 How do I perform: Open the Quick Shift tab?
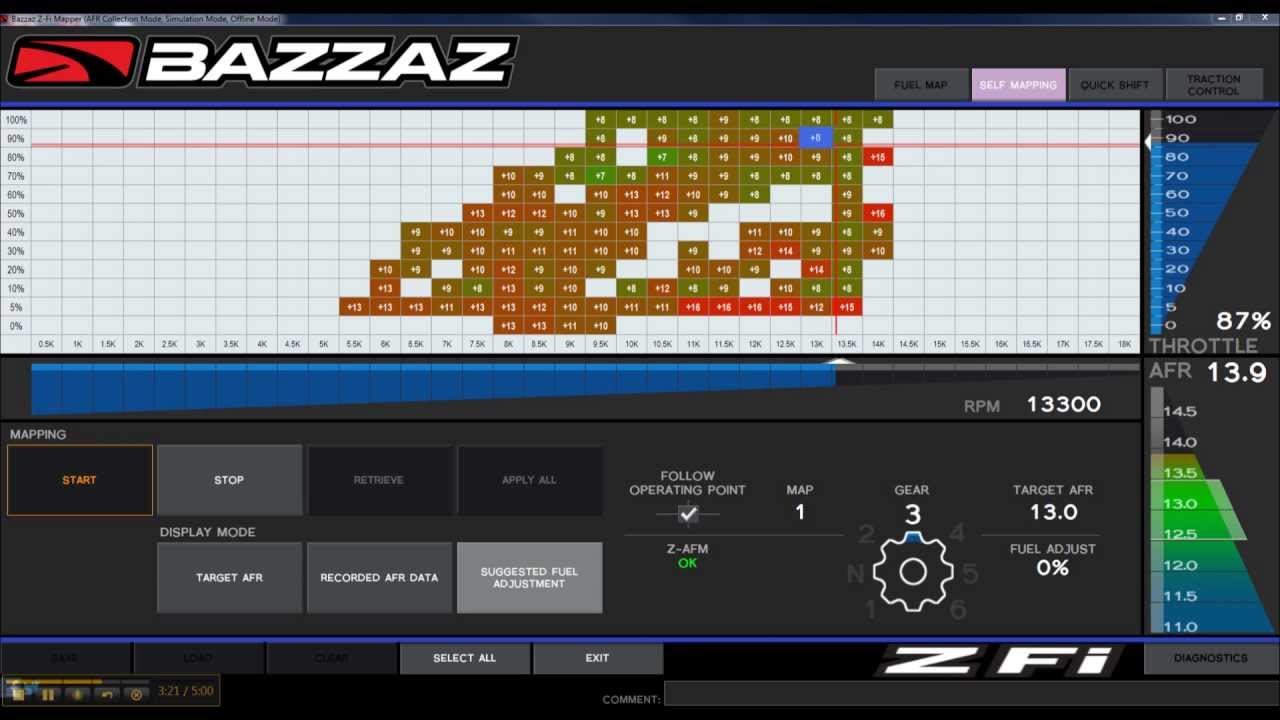point(1115,85)
